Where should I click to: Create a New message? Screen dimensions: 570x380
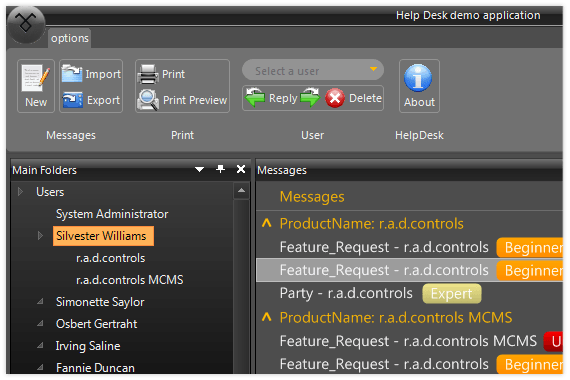36,86
